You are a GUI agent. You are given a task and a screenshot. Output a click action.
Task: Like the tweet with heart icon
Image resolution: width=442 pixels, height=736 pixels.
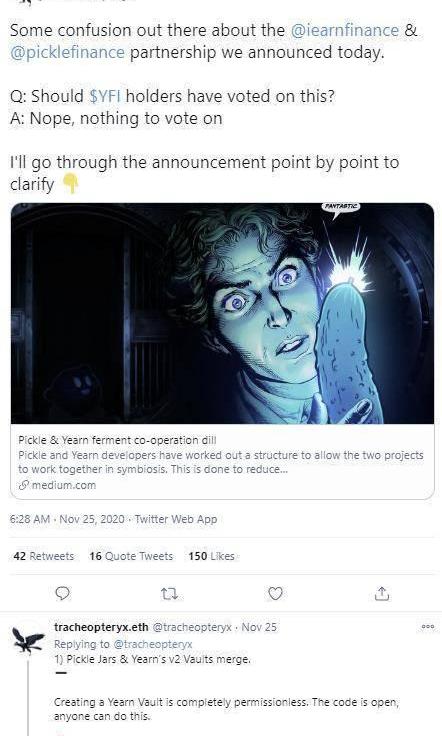[275, 593]
